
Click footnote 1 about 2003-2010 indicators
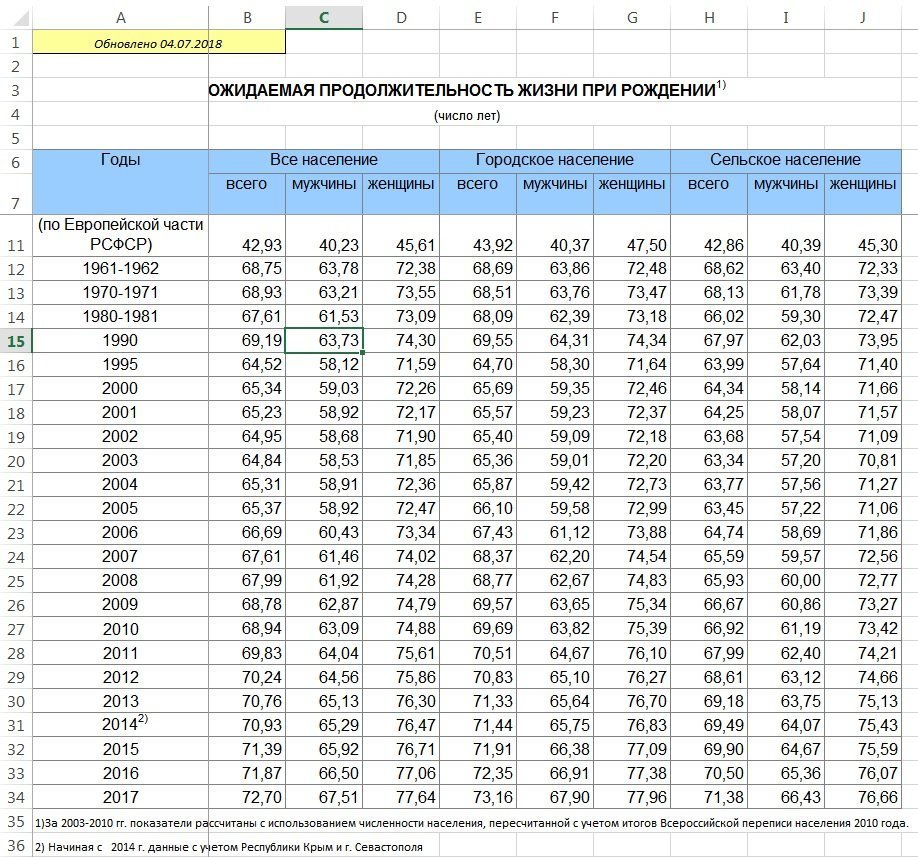pos(471,823)
